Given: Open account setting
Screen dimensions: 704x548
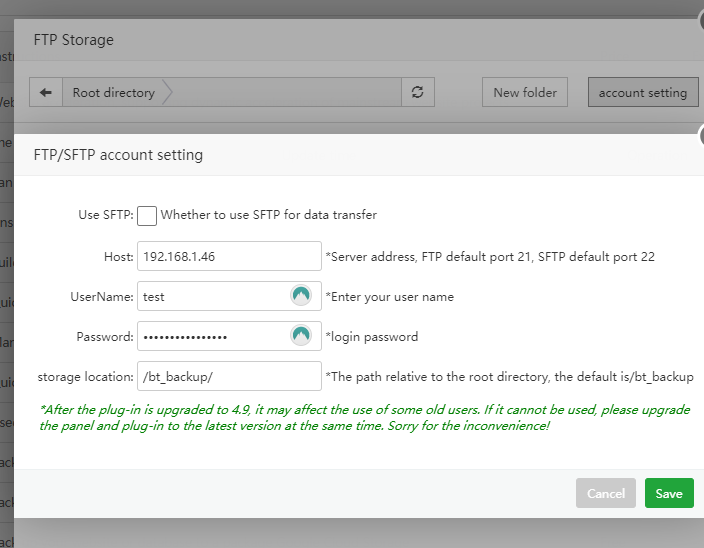Looking at the screenshot, I should pyautogui.click(x=642, y=93).
